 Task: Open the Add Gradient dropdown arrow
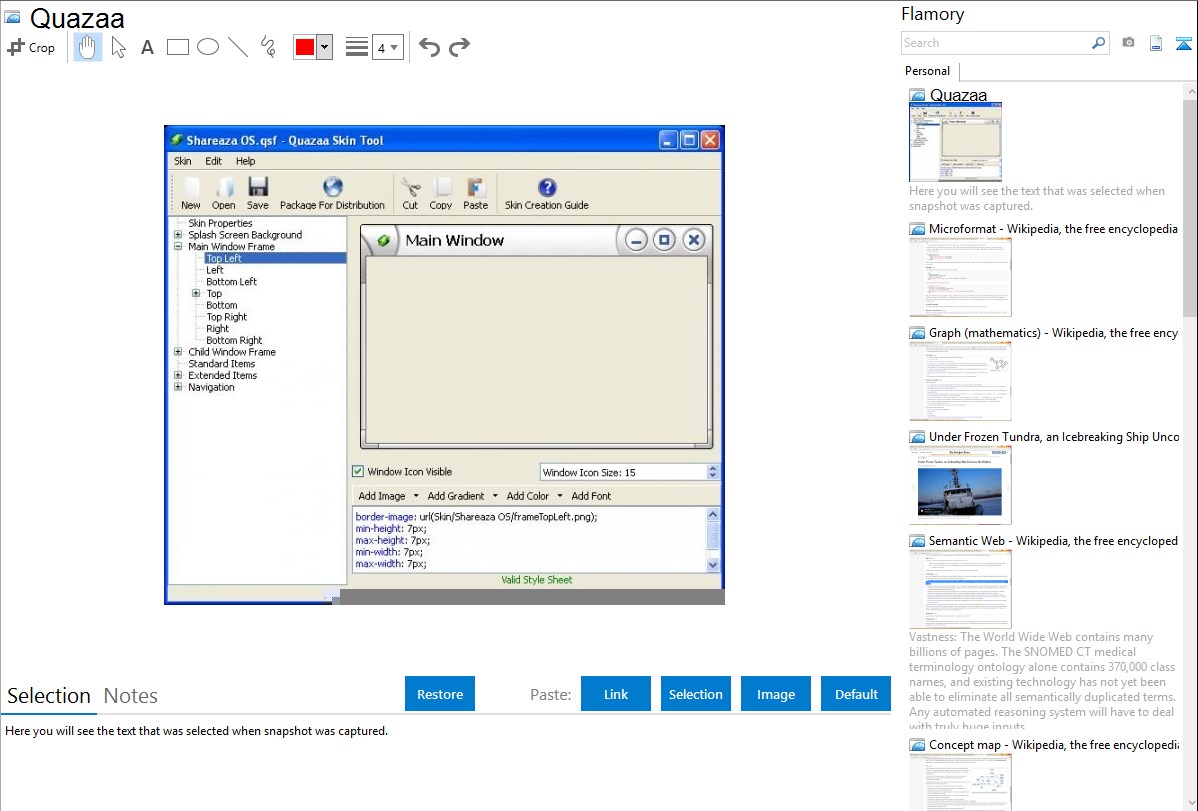(494, 495)
